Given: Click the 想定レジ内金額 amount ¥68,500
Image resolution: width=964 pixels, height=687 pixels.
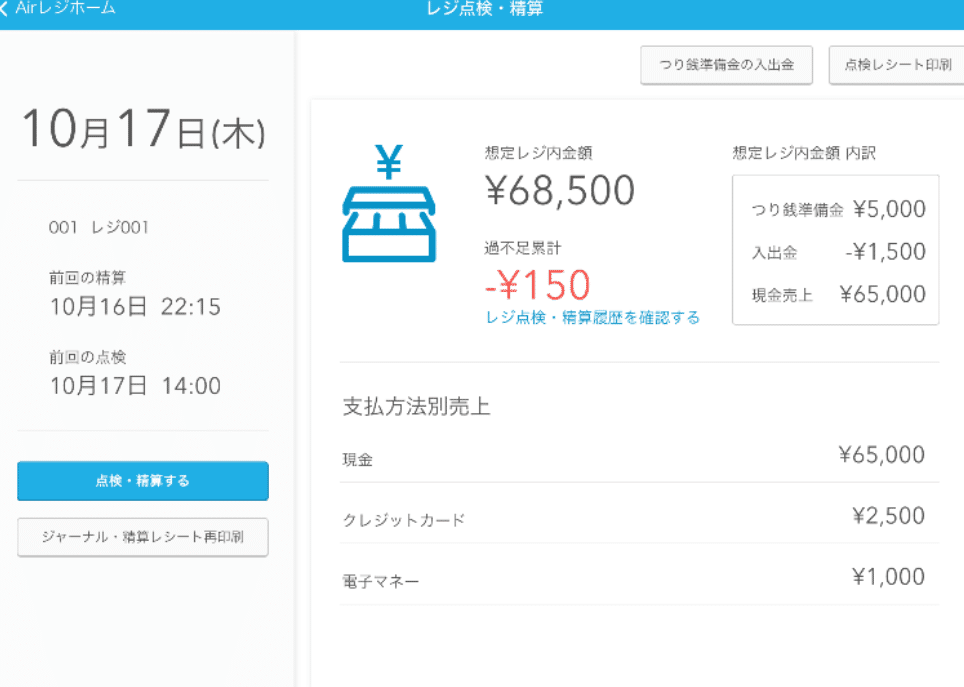Looking at the screenshot, I should point(558,190).
